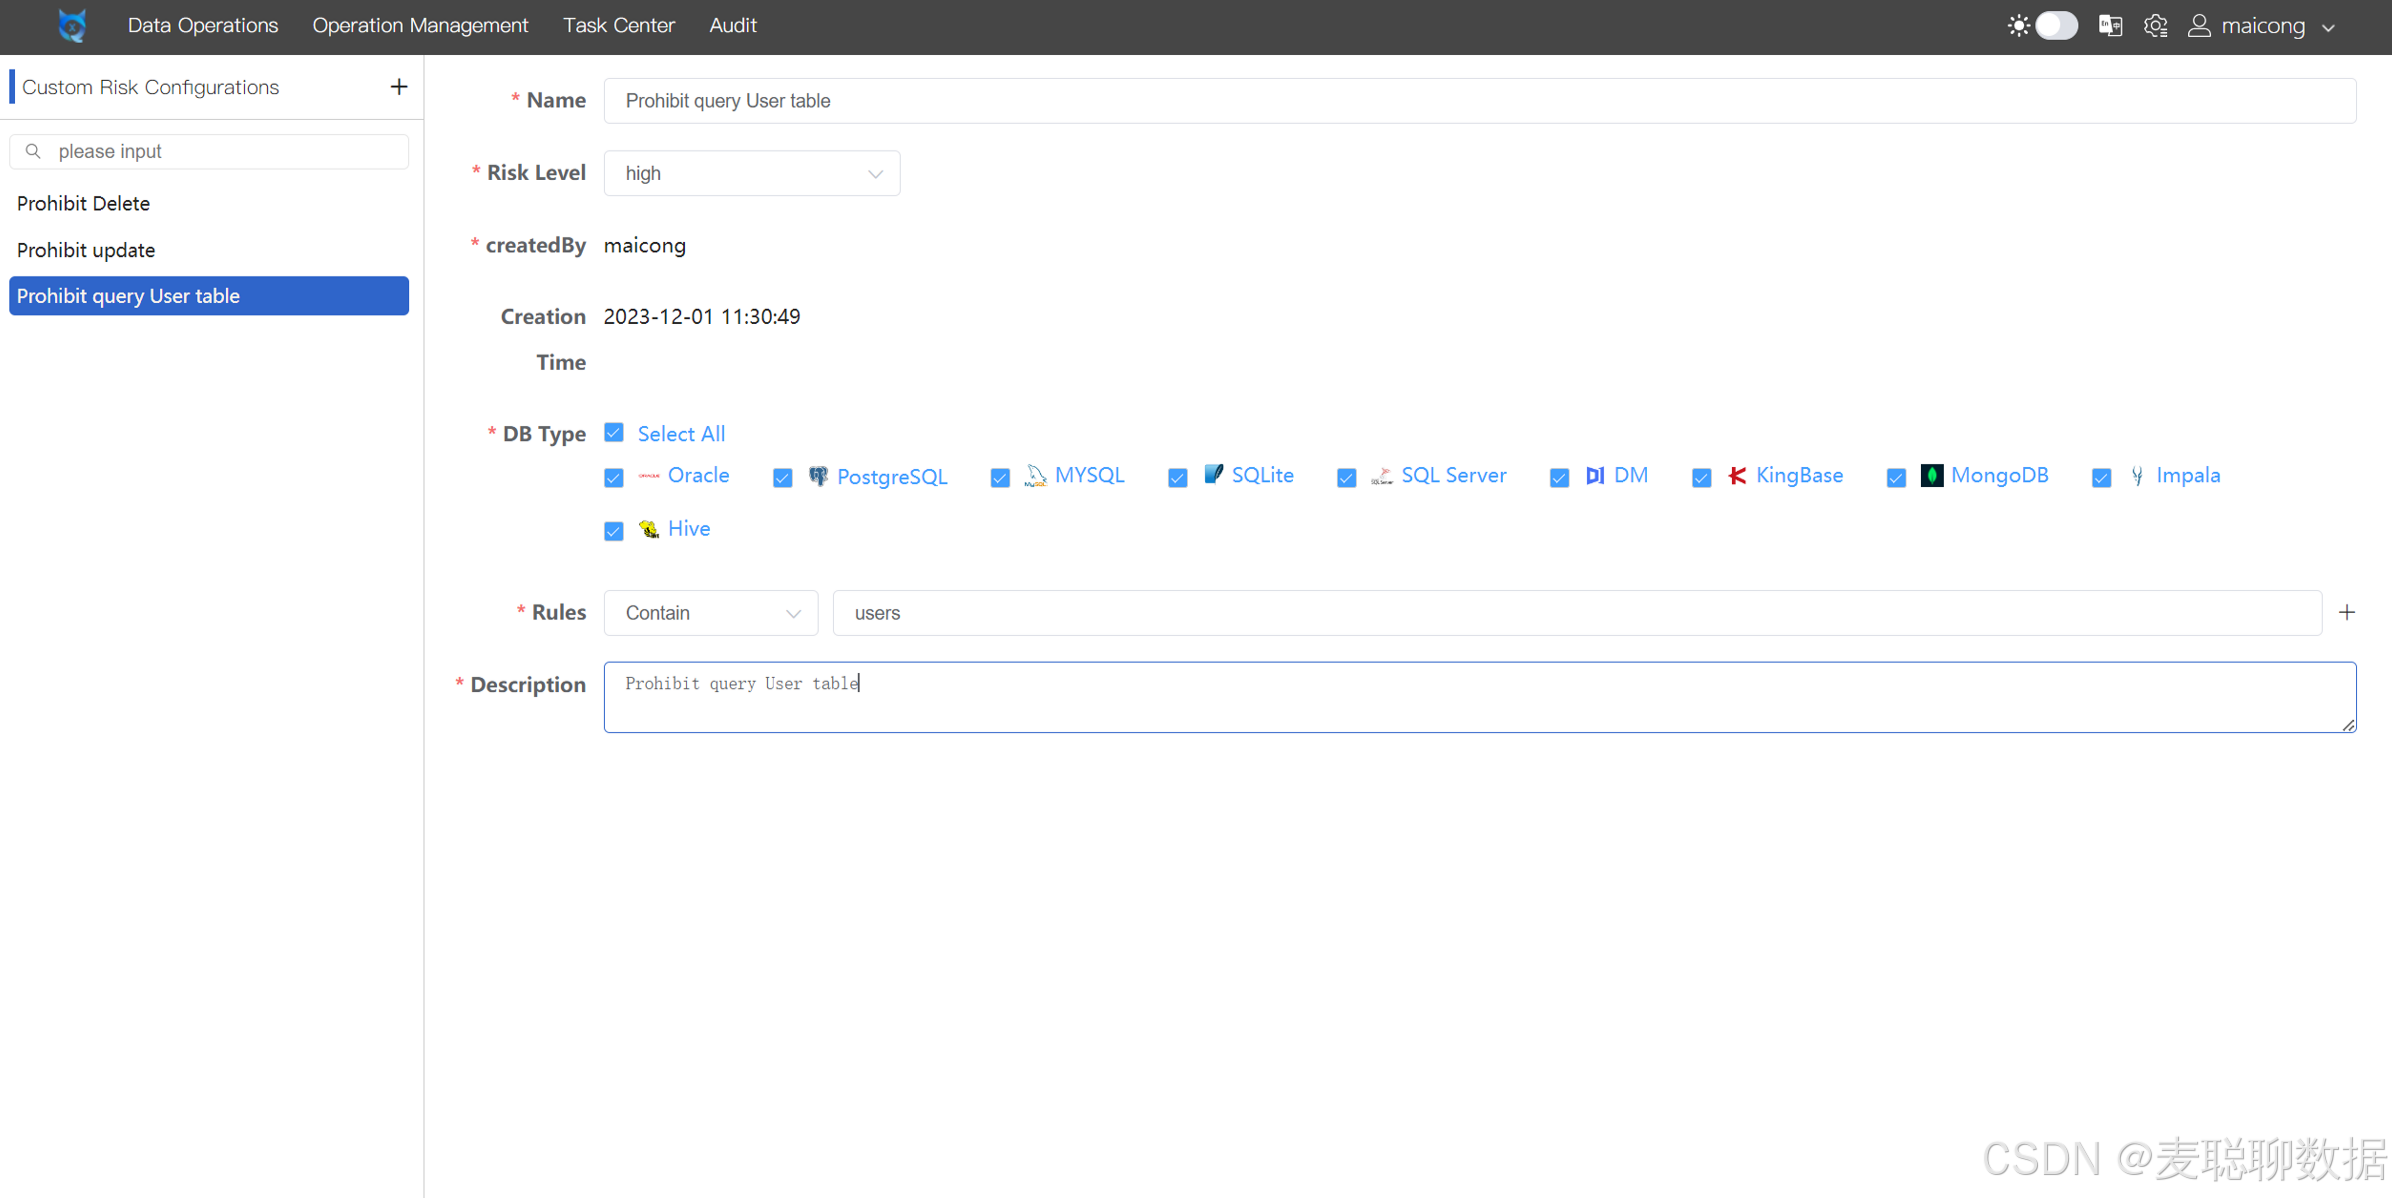This screenshot has height=1198, width=2392.
Task: Uncheck the Select All checkbox
Action: [614, 432]
